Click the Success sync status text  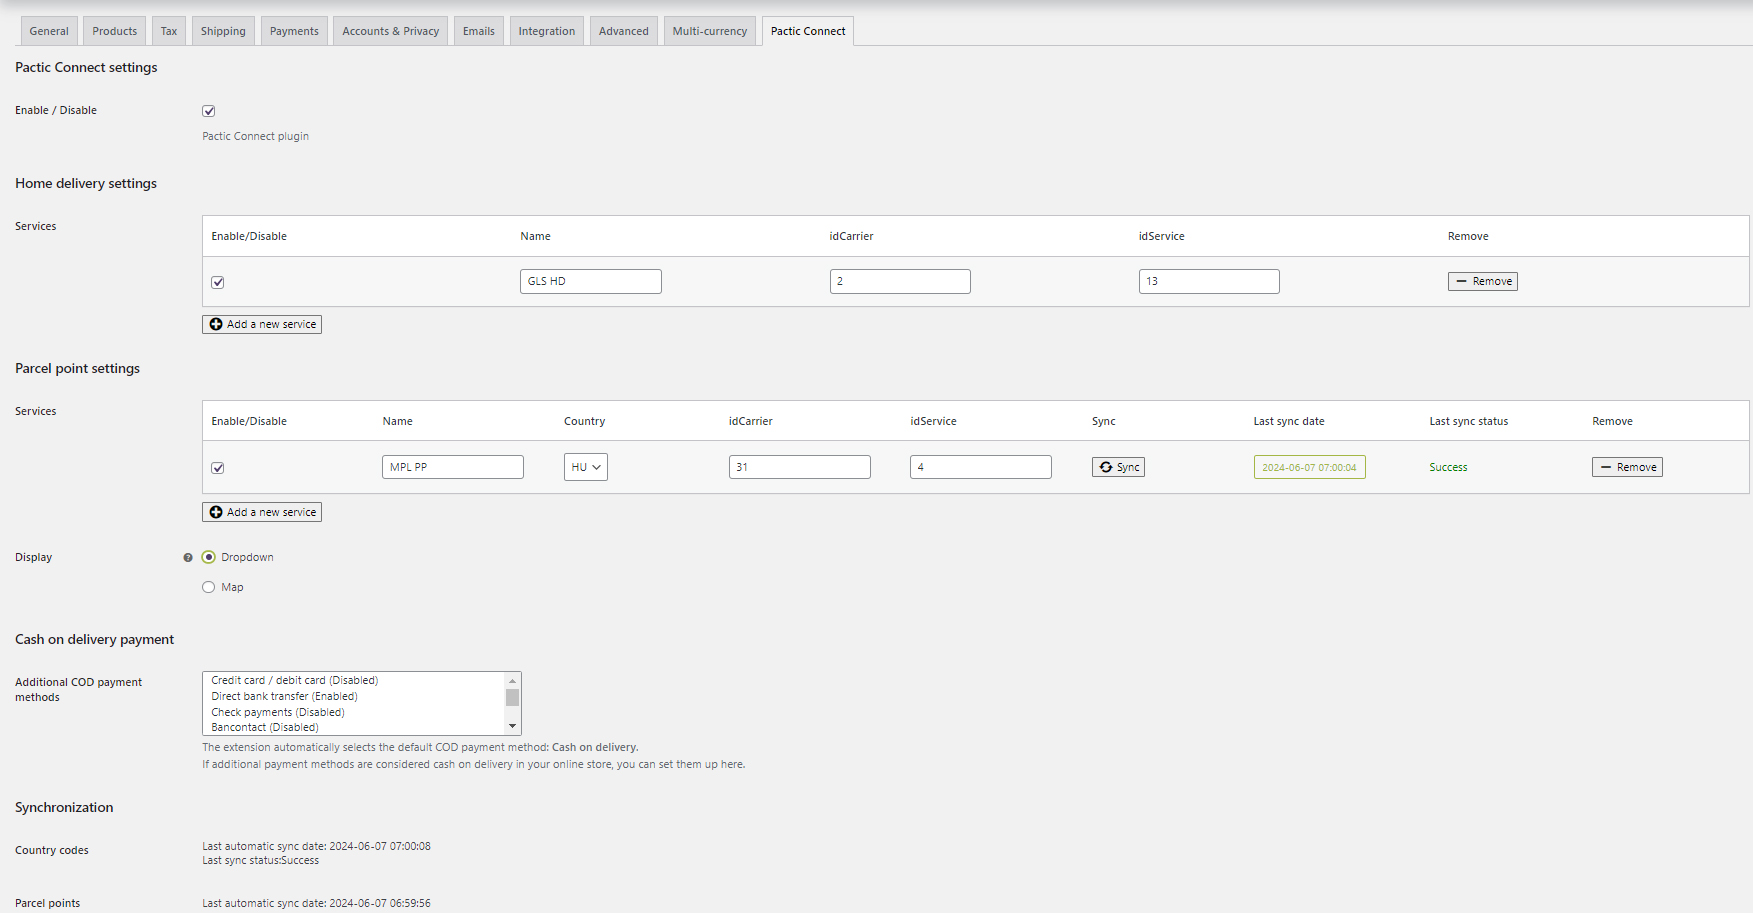tap(1448, 467)
